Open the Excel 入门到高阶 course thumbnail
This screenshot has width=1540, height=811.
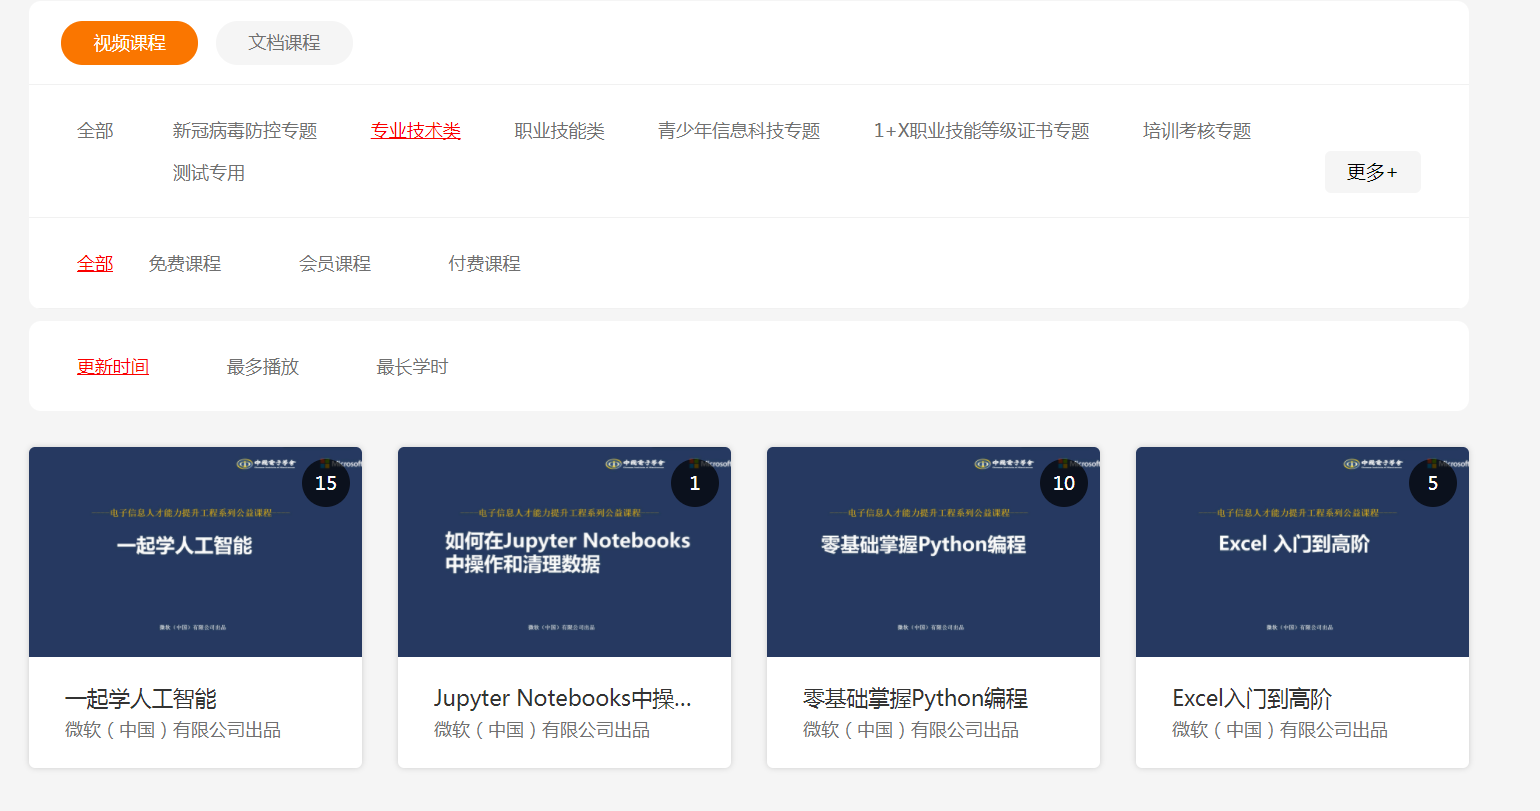1302,552
